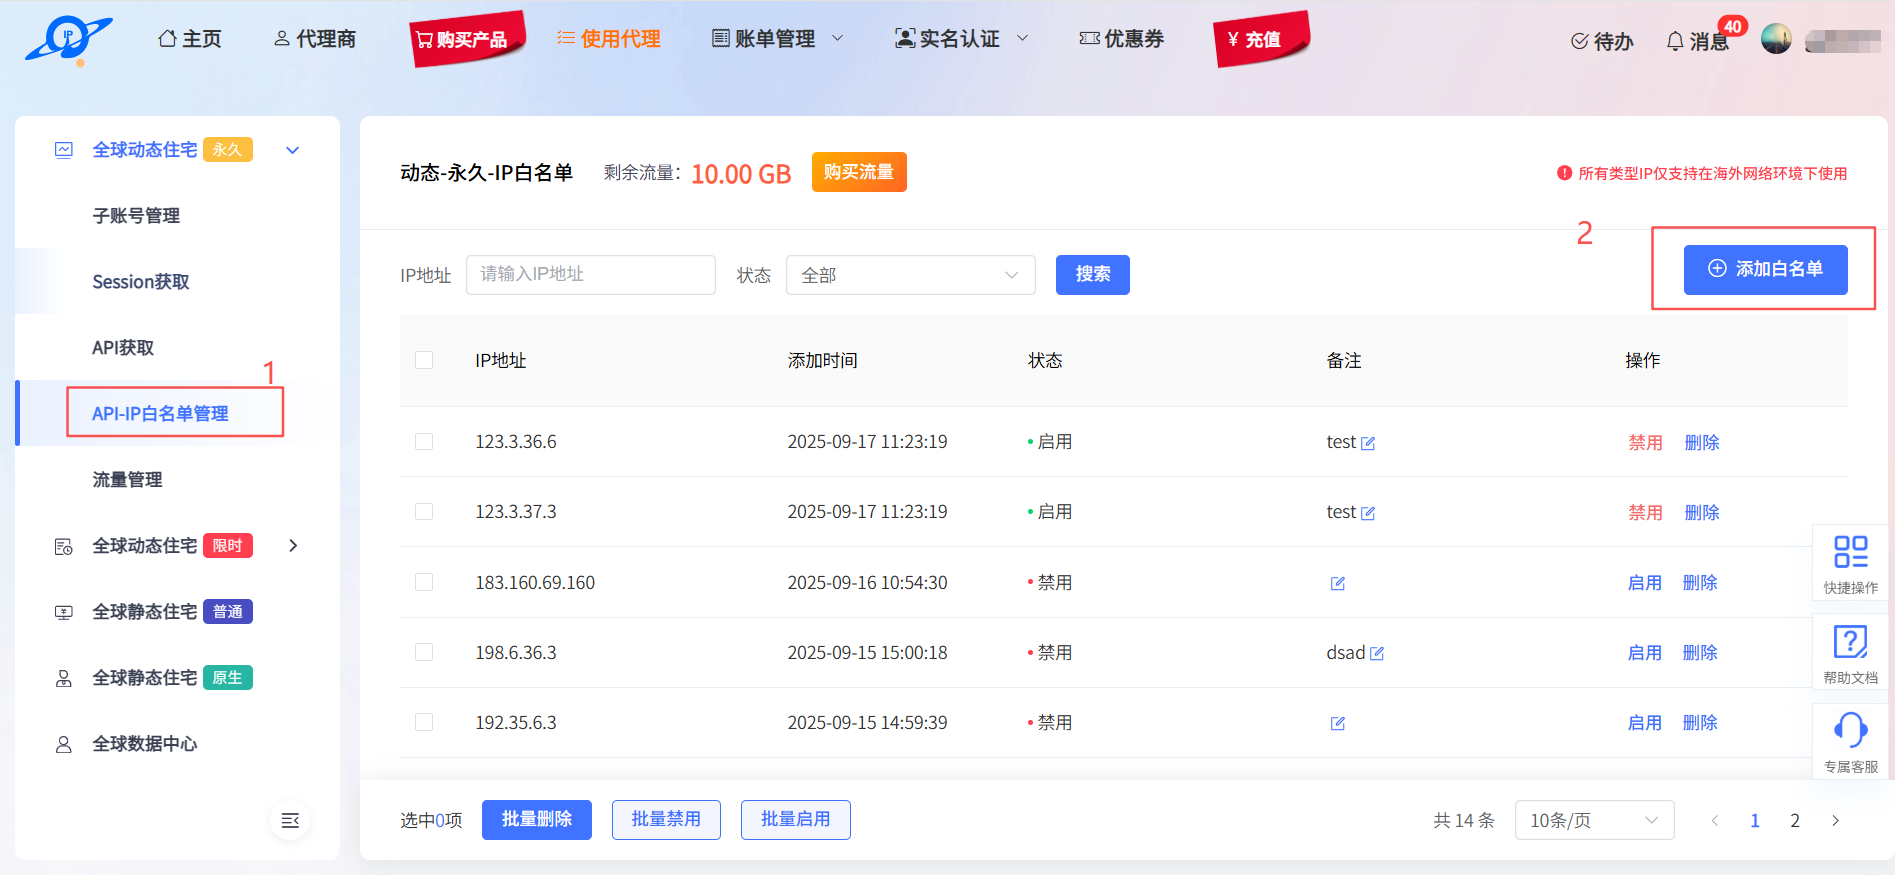Image resolution: width=1895 pixels, height=875 pixels.
Task: Toggle the select-all checkbox in table header
Action: click(x=424, y=360)
